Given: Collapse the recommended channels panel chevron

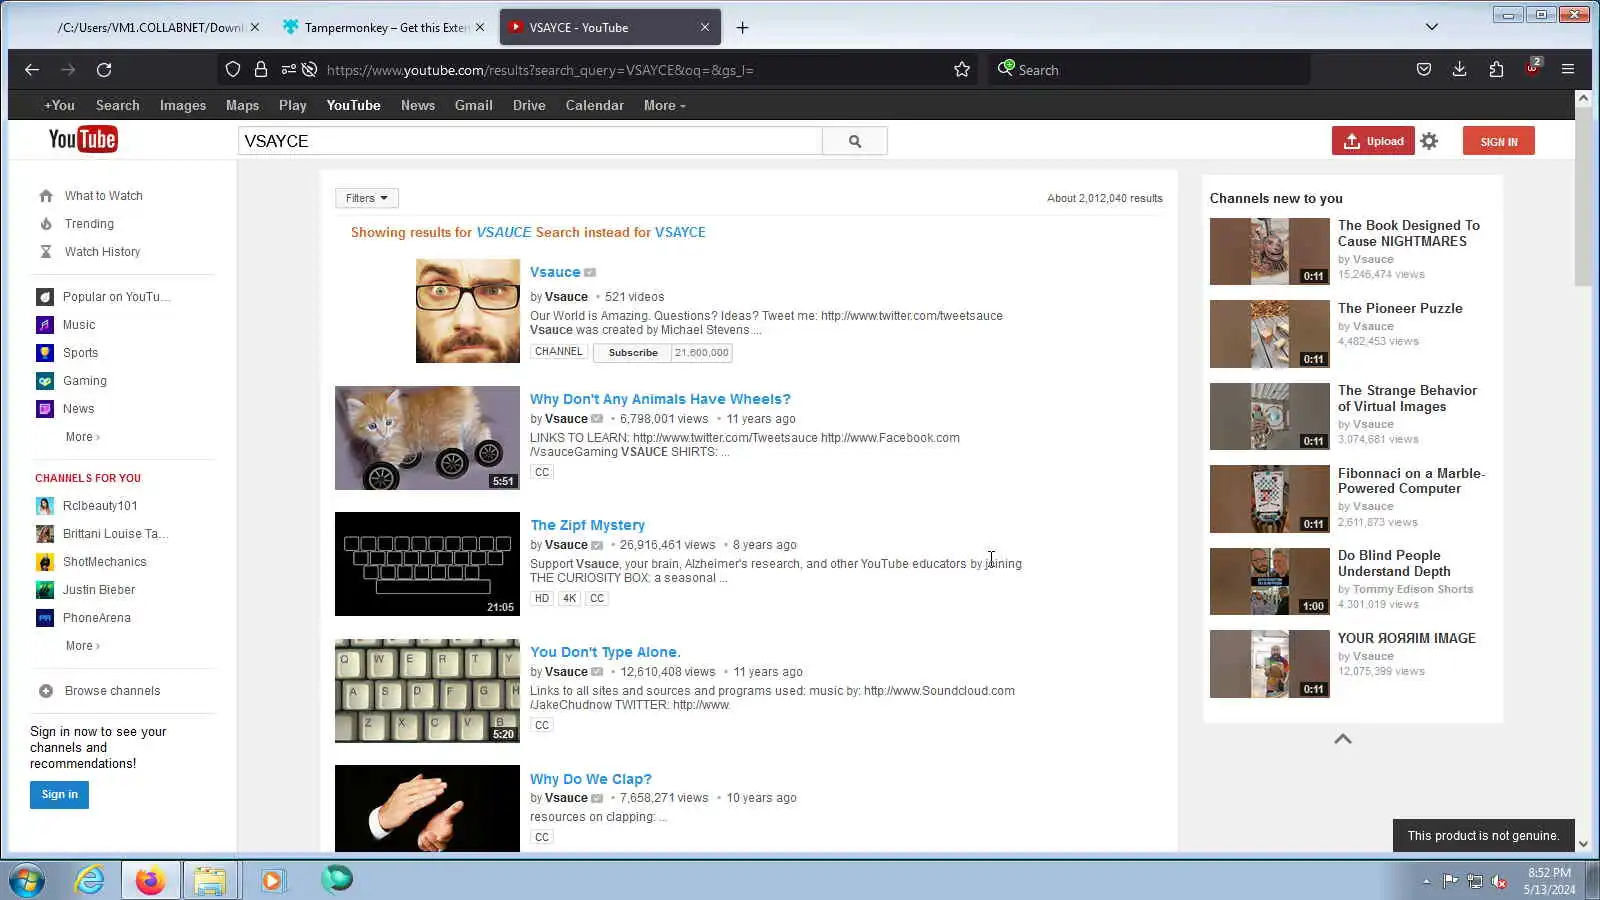Looking at the screenshot, I should coord(1343,739).
